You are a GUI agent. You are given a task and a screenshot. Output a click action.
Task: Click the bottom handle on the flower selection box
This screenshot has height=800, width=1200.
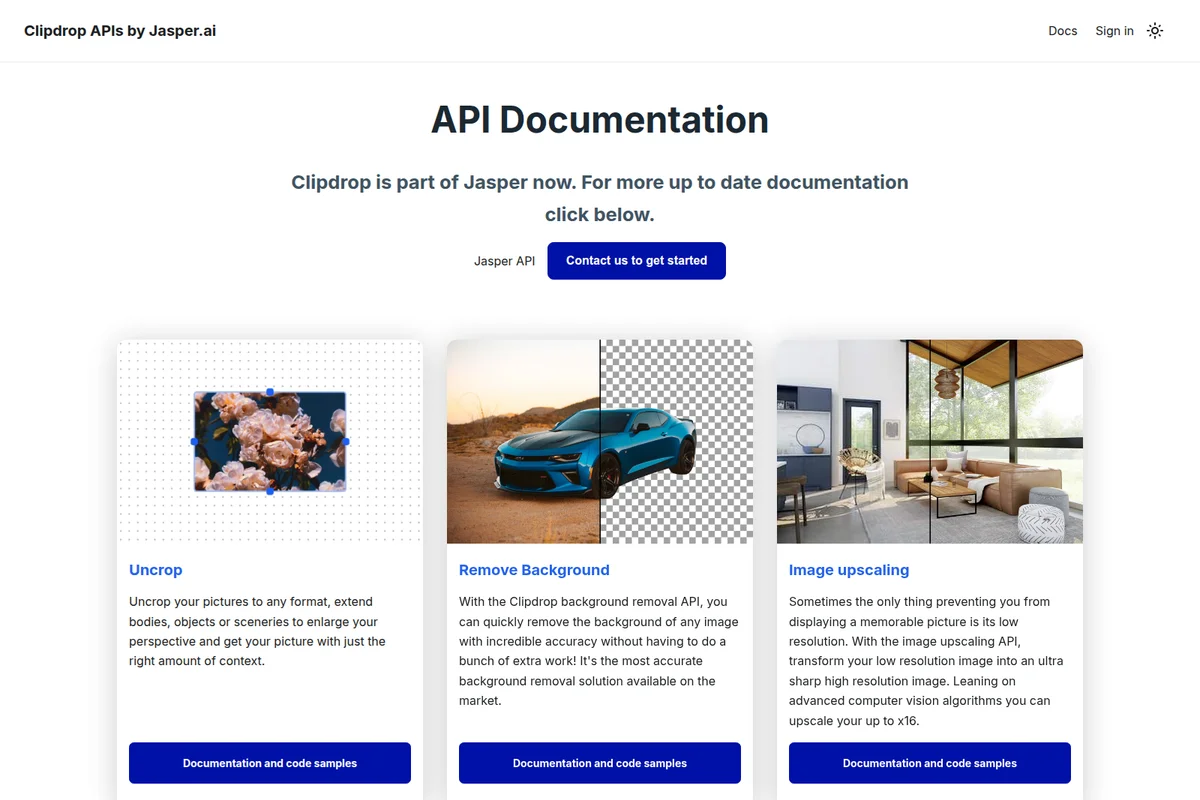click(269, 491)
